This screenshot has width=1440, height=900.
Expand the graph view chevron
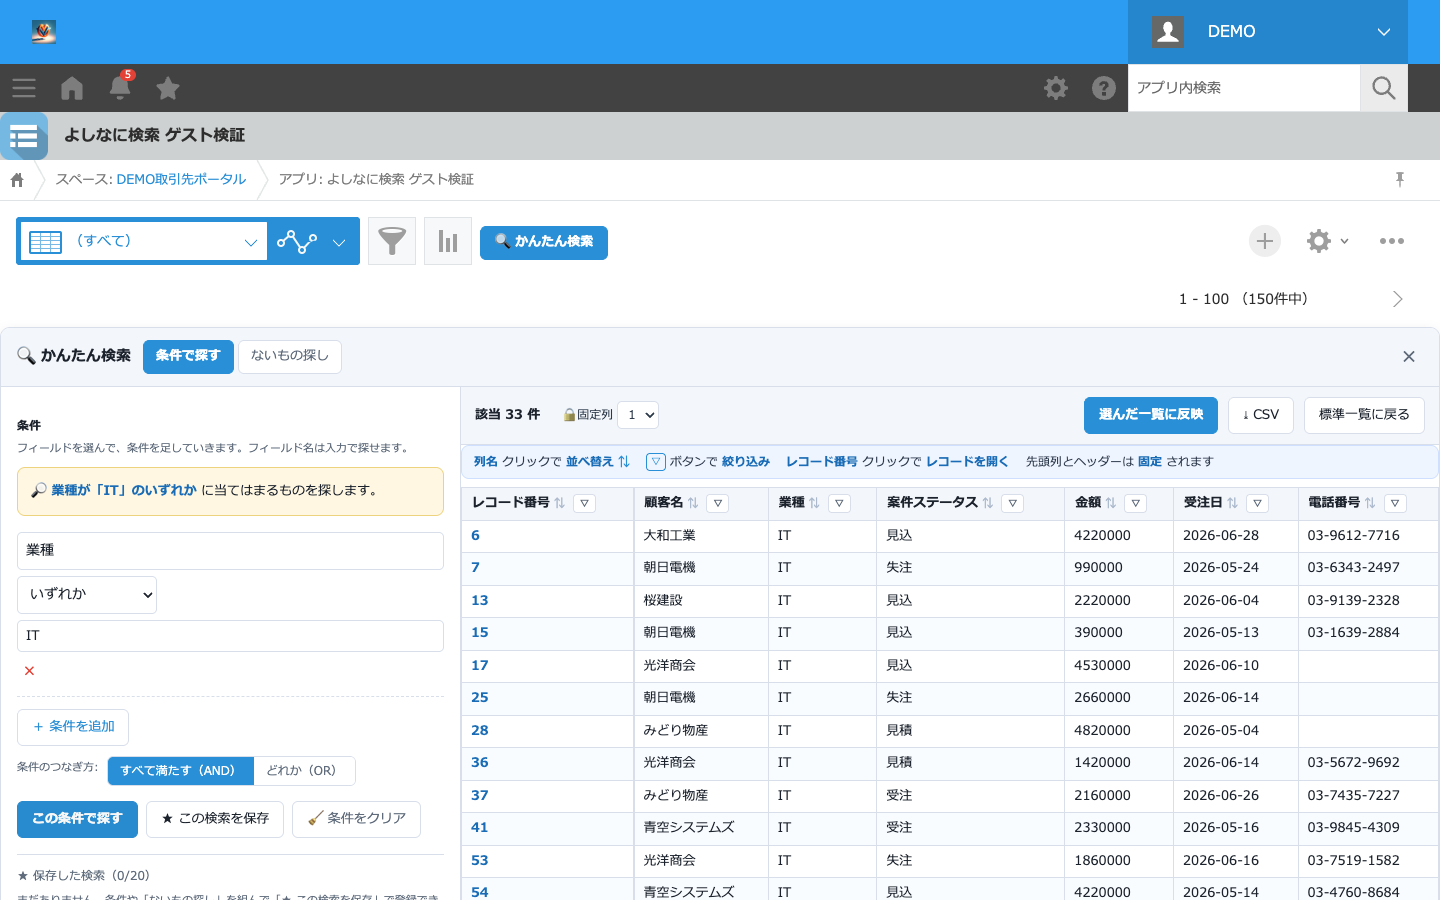pos(339,242)
